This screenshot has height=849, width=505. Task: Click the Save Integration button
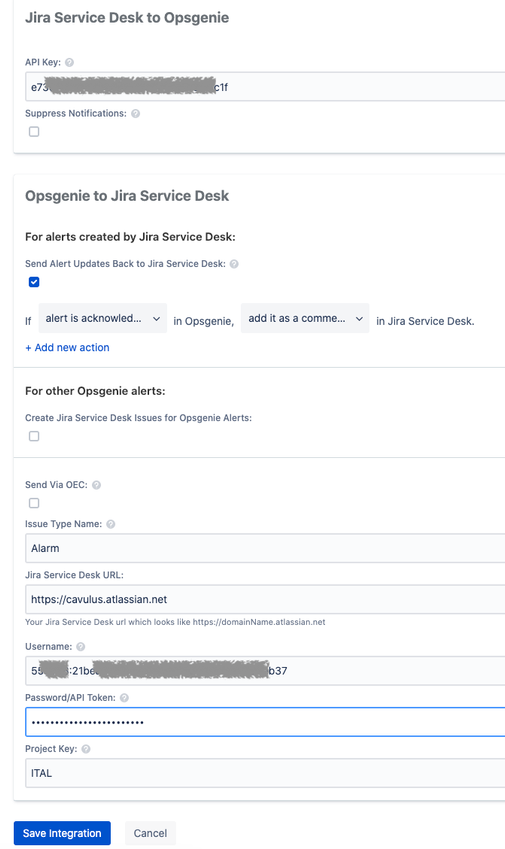coord(62,833)
